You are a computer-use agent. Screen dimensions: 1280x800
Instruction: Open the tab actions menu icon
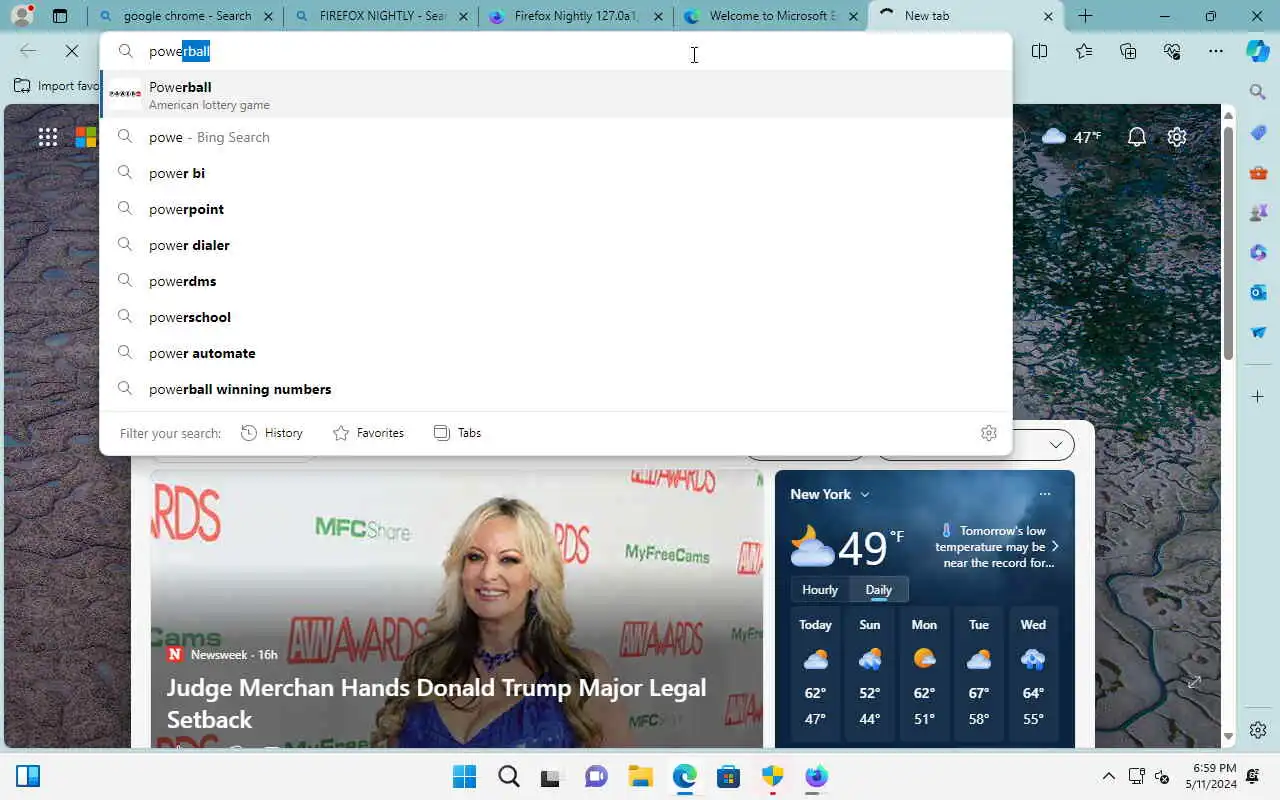[60, 16]
